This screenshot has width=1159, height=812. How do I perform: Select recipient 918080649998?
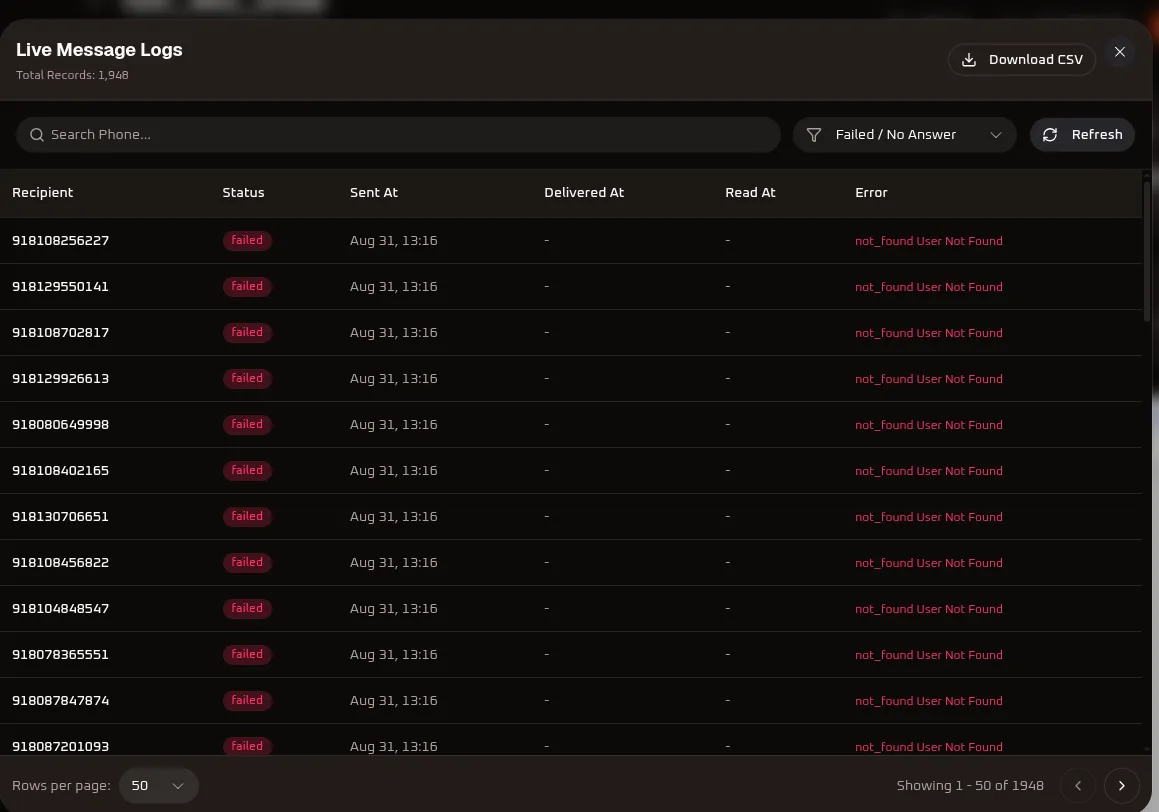(61, 425)
